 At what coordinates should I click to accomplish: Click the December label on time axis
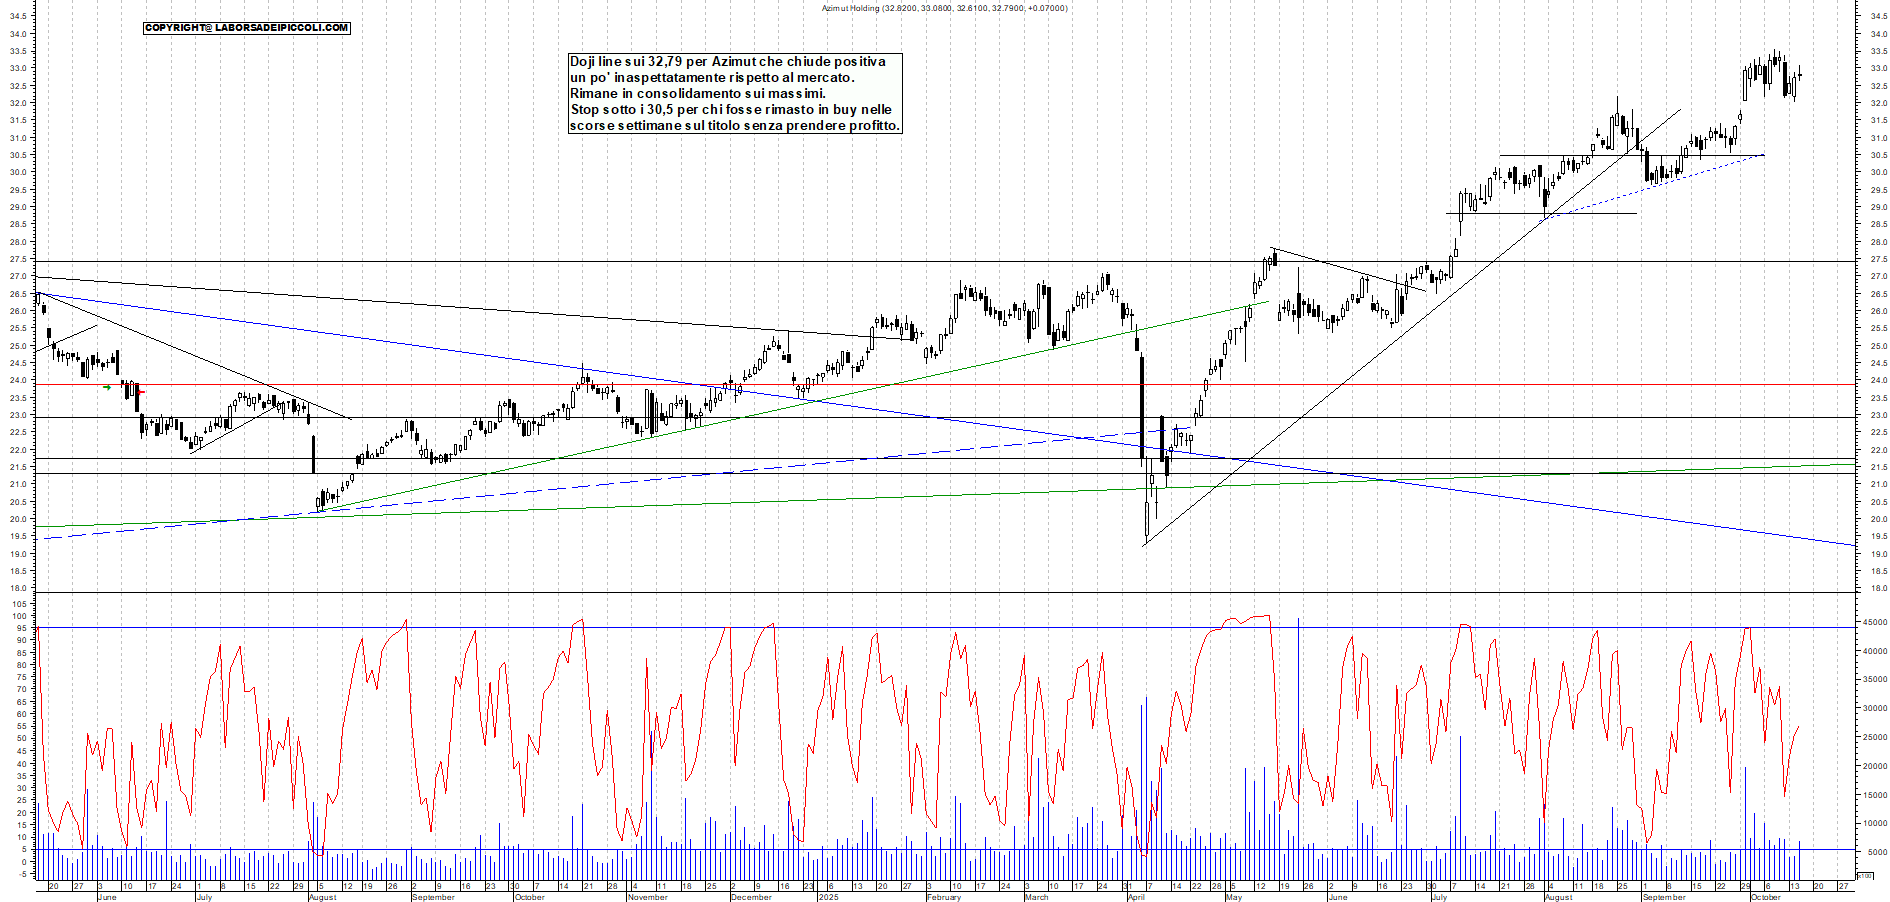(x=751, y=897)
